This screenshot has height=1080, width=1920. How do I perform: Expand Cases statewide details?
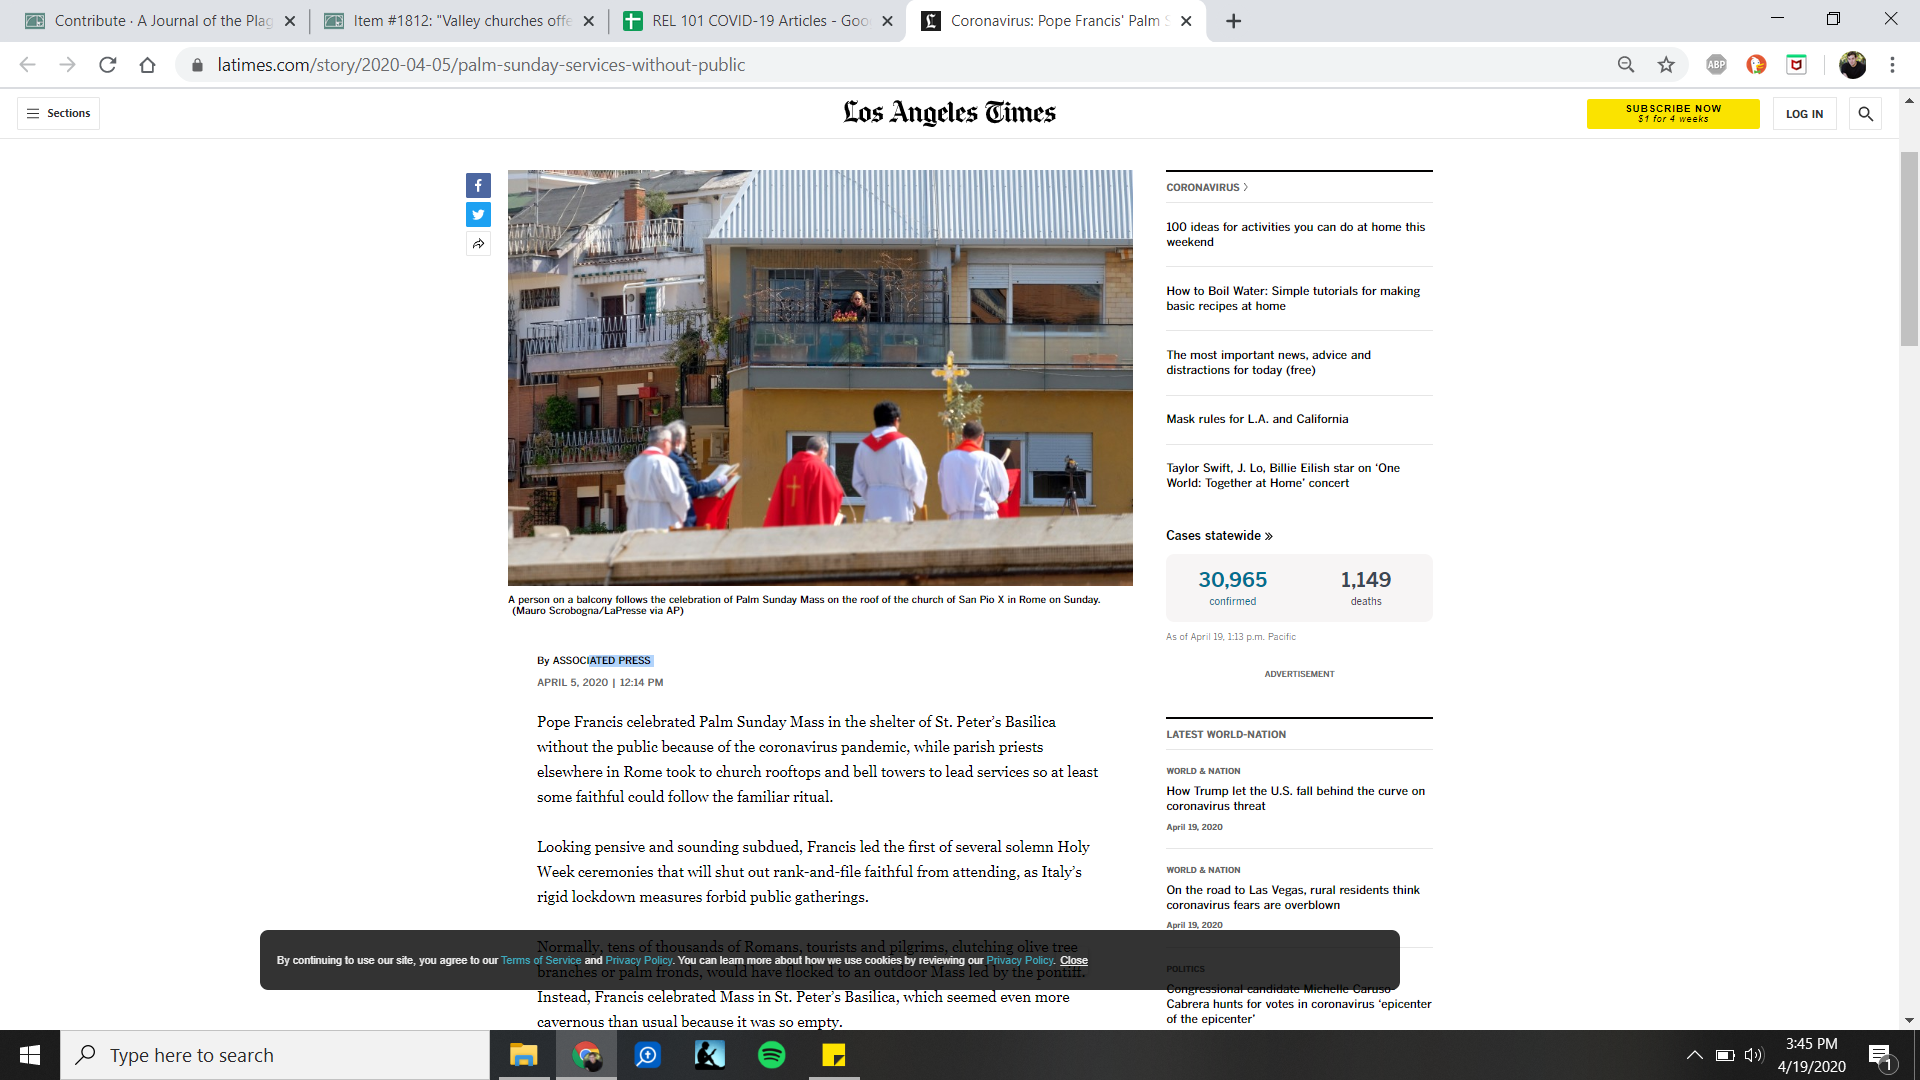click(1219, 536)
